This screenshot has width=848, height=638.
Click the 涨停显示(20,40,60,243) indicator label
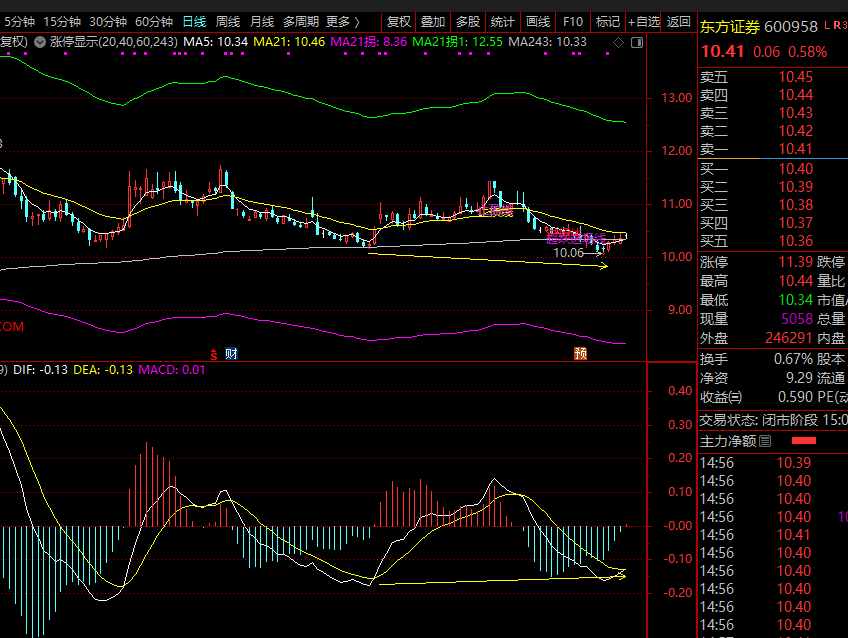pos(114,42)
